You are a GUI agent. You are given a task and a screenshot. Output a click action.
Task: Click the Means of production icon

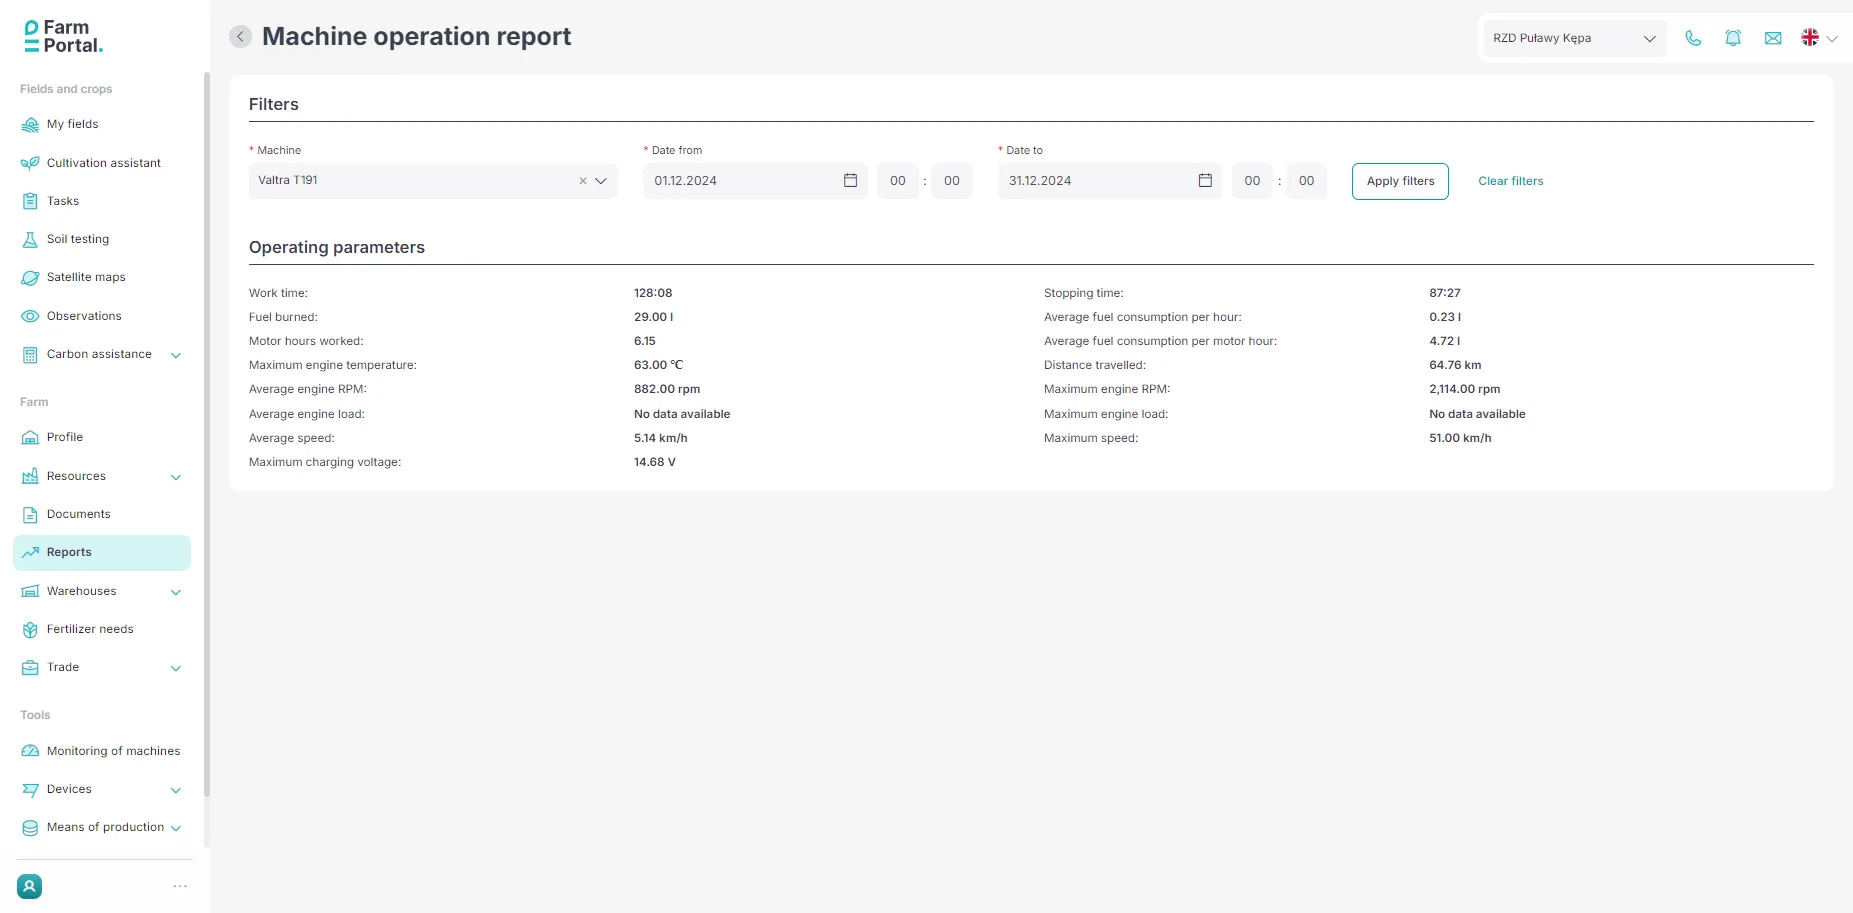click(x=30, y=827)
